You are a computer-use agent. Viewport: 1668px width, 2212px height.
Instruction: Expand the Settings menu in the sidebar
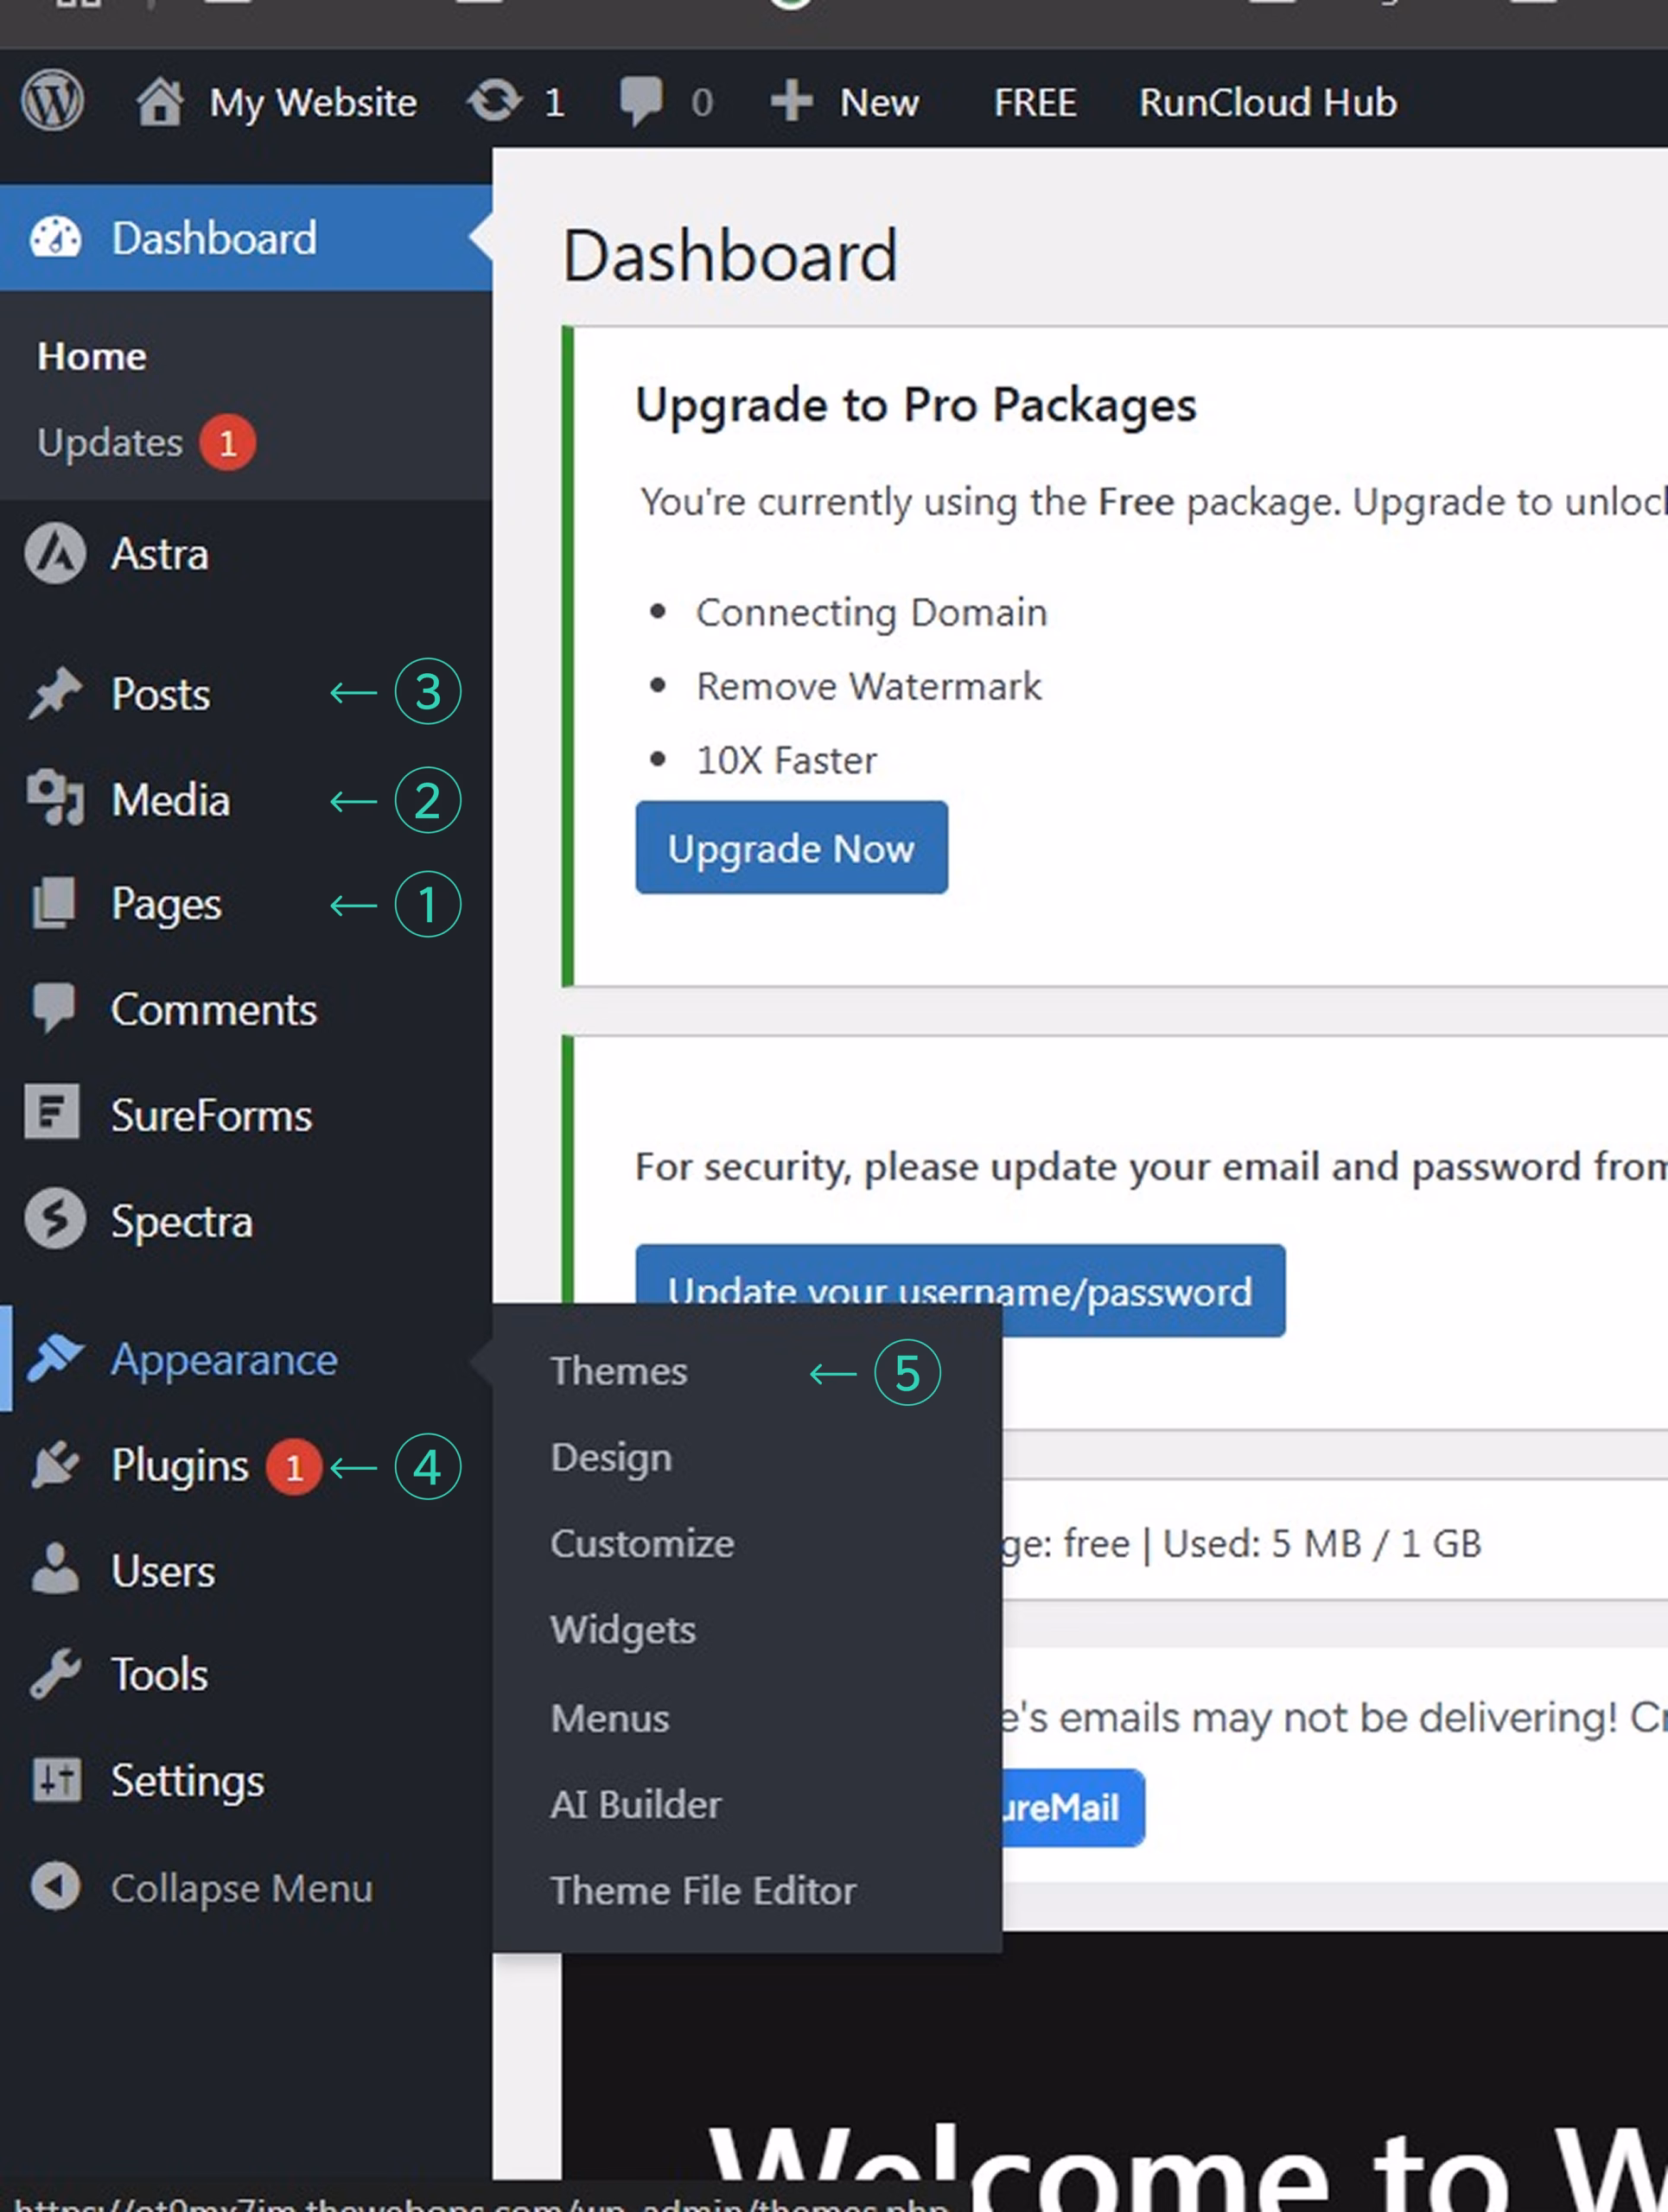187,1781
